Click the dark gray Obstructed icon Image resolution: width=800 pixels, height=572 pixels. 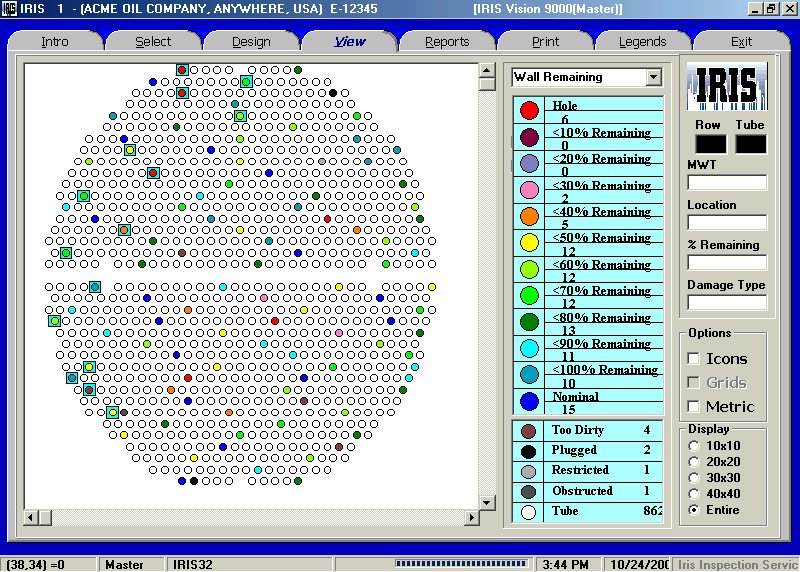pyautogui.click(x=529, y=492)
